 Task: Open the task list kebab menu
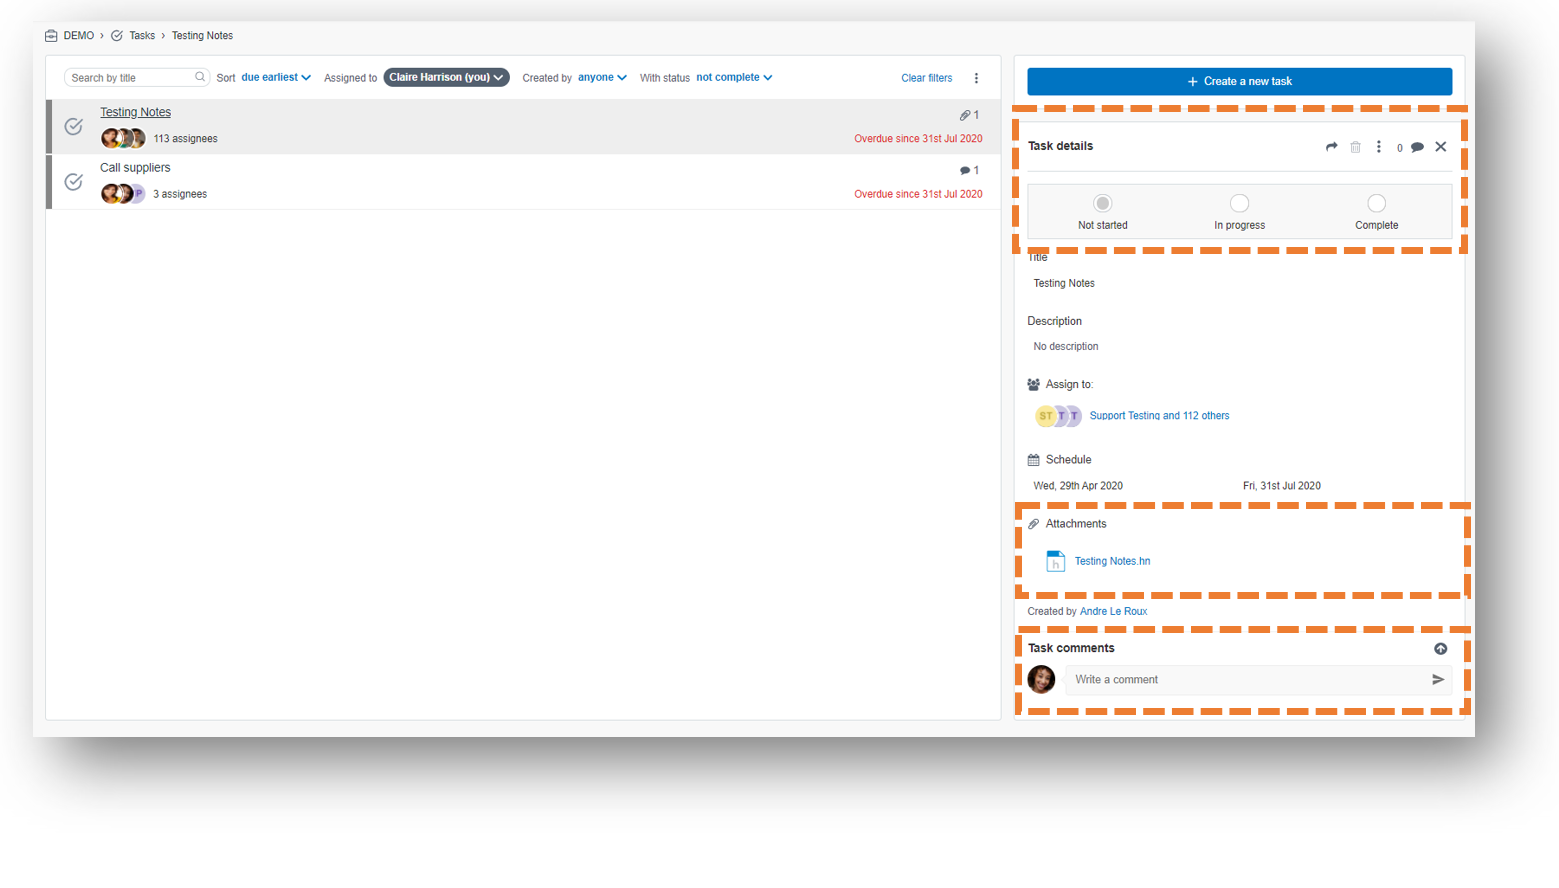click(x=976, y=78)
